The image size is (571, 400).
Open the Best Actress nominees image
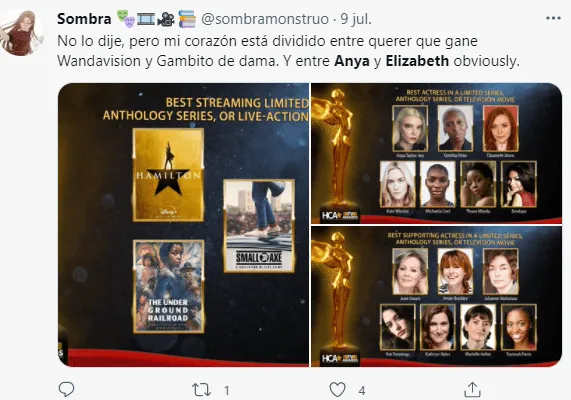click(436, 153)
